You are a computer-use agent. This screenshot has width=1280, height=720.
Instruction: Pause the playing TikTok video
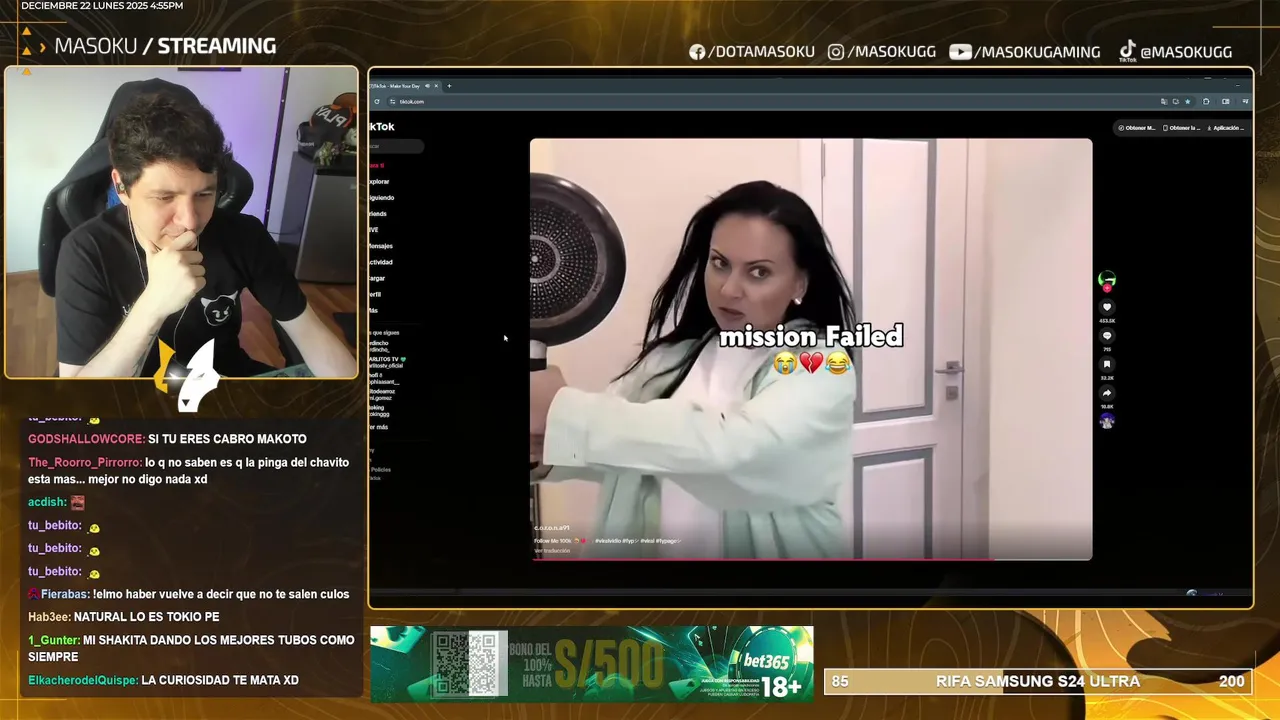(x=811, y=349)
